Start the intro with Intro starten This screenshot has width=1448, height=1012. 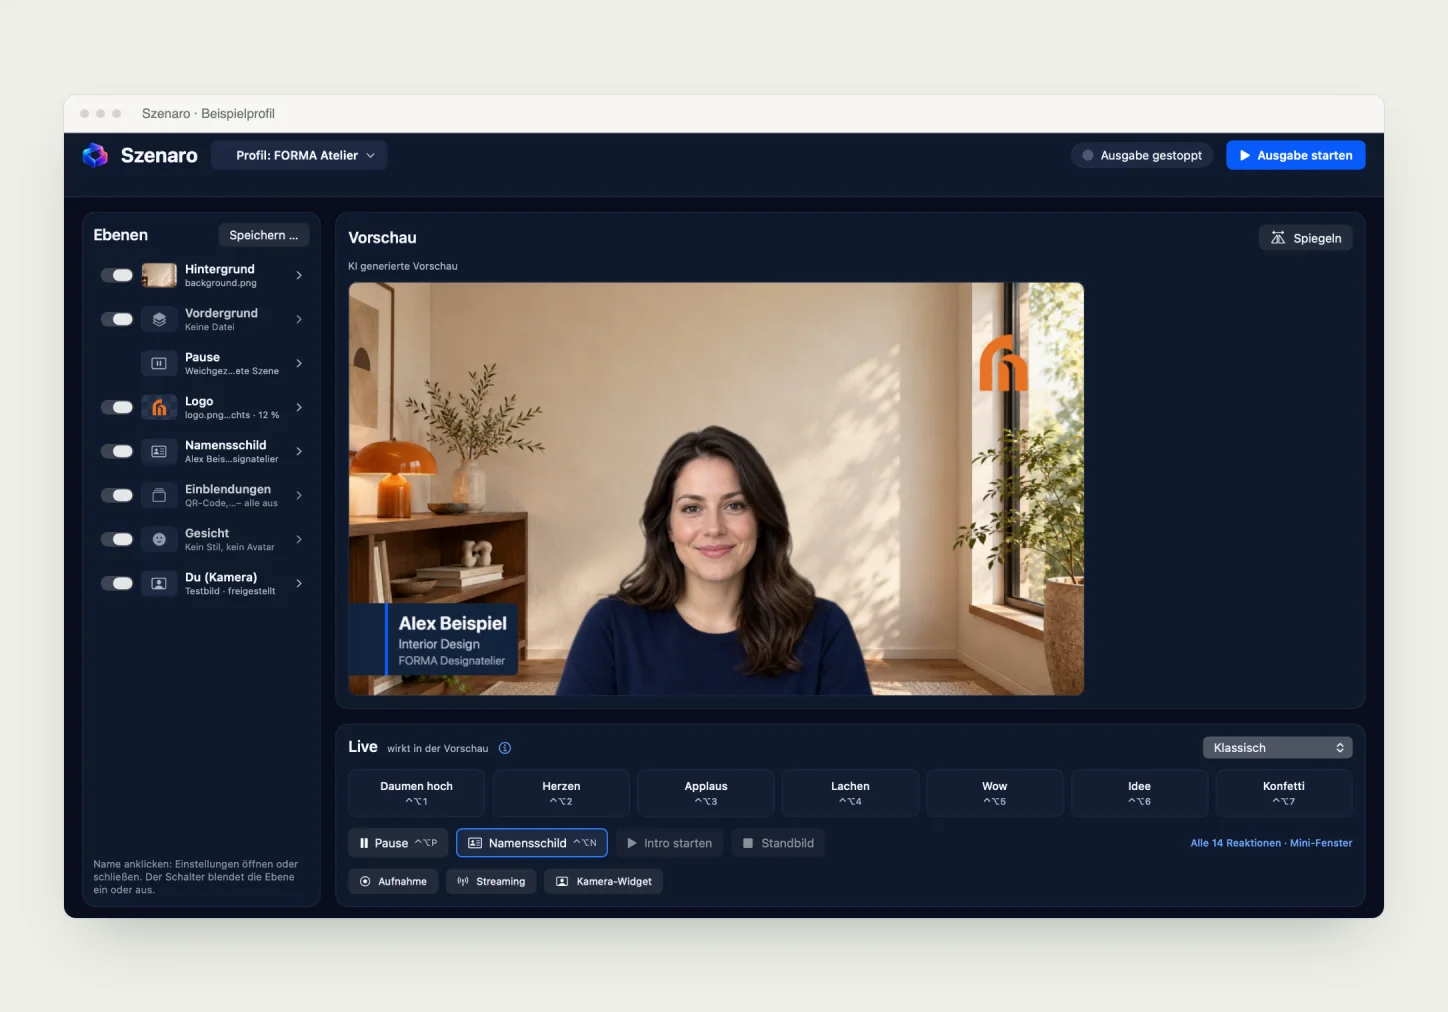669,843
